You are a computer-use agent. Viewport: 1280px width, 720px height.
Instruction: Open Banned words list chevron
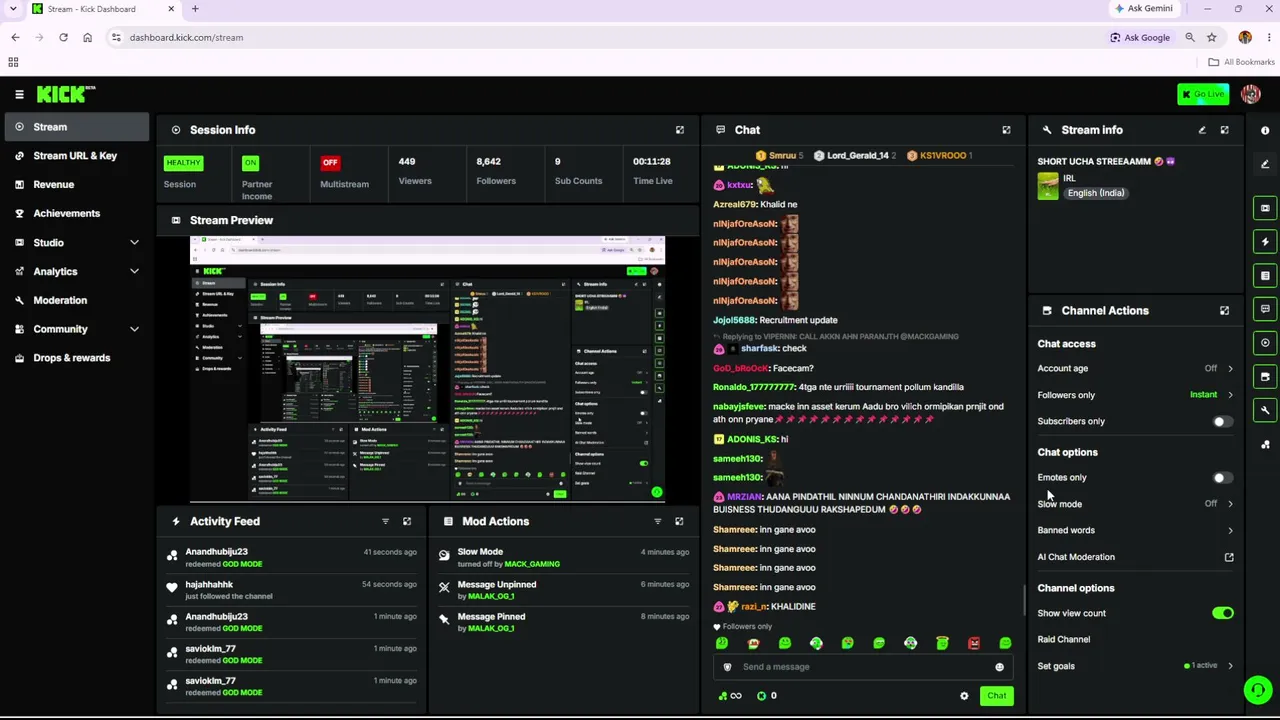(1230, 531)
